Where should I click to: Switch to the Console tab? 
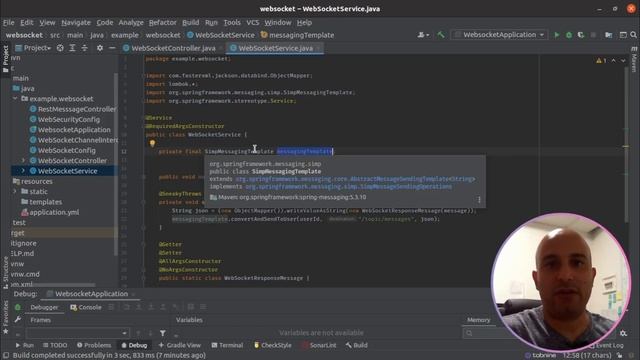click(x=86, y=307)
